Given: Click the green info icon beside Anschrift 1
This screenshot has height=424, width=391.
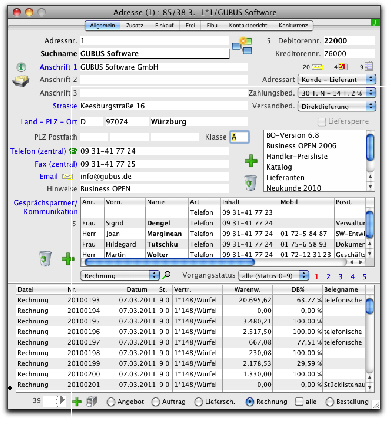Looking at the screenshot, I should click(21, 67).
